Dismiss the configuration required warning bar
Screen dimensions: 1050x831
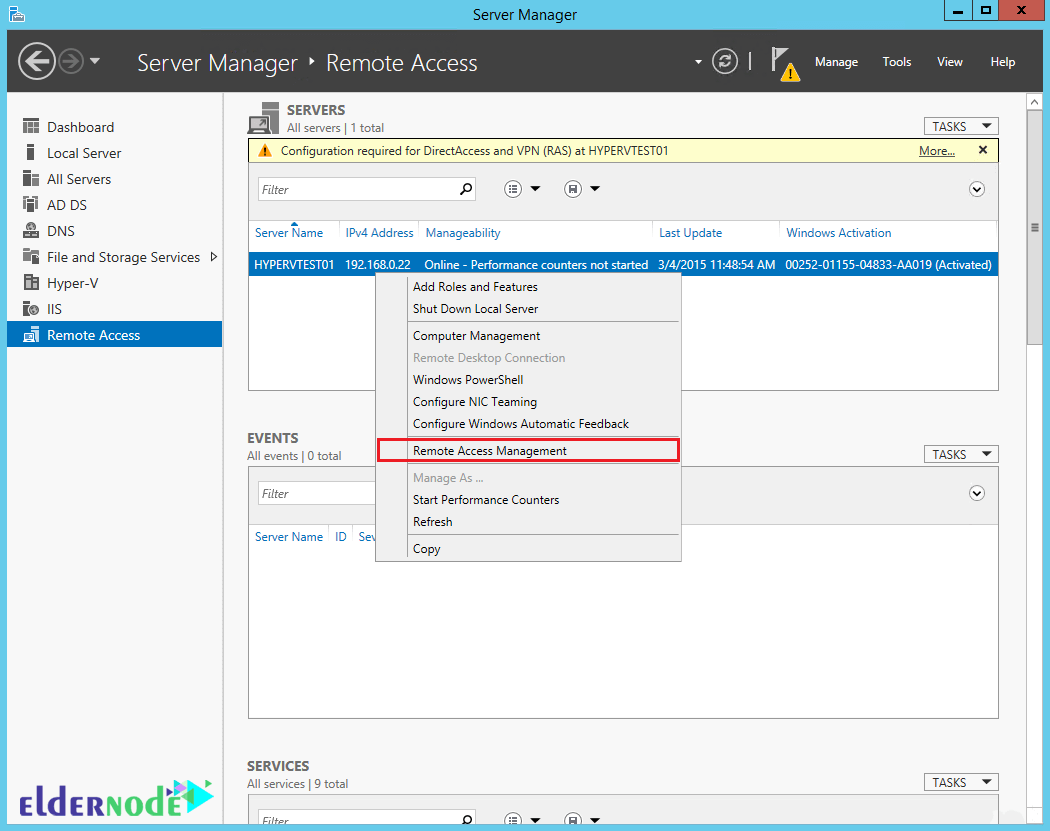(982, 150)
